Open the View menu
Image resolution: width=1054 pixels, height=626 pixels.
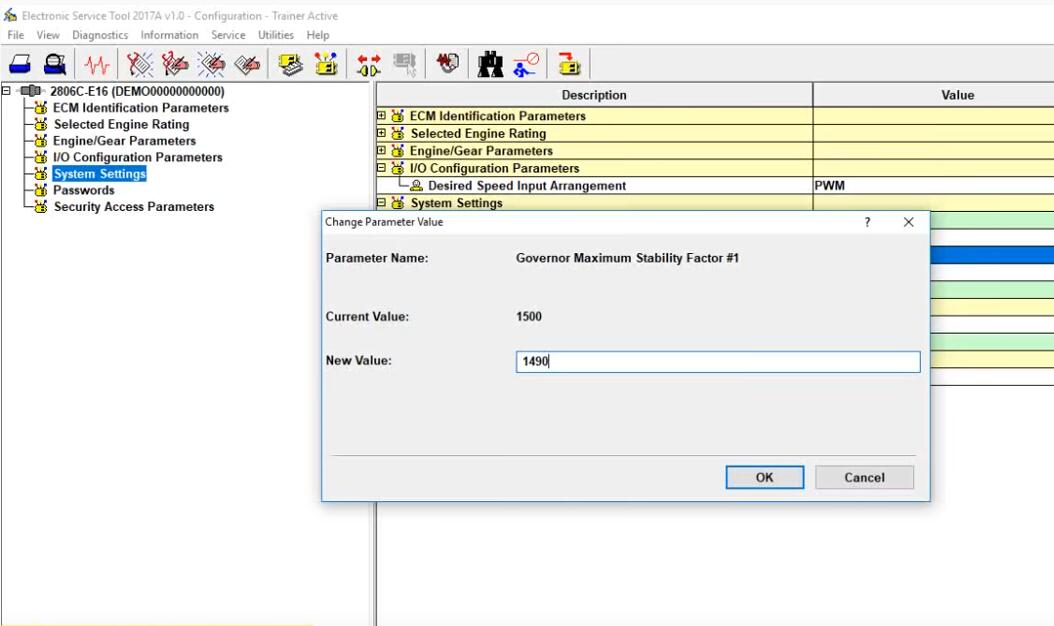coord(48,35)
